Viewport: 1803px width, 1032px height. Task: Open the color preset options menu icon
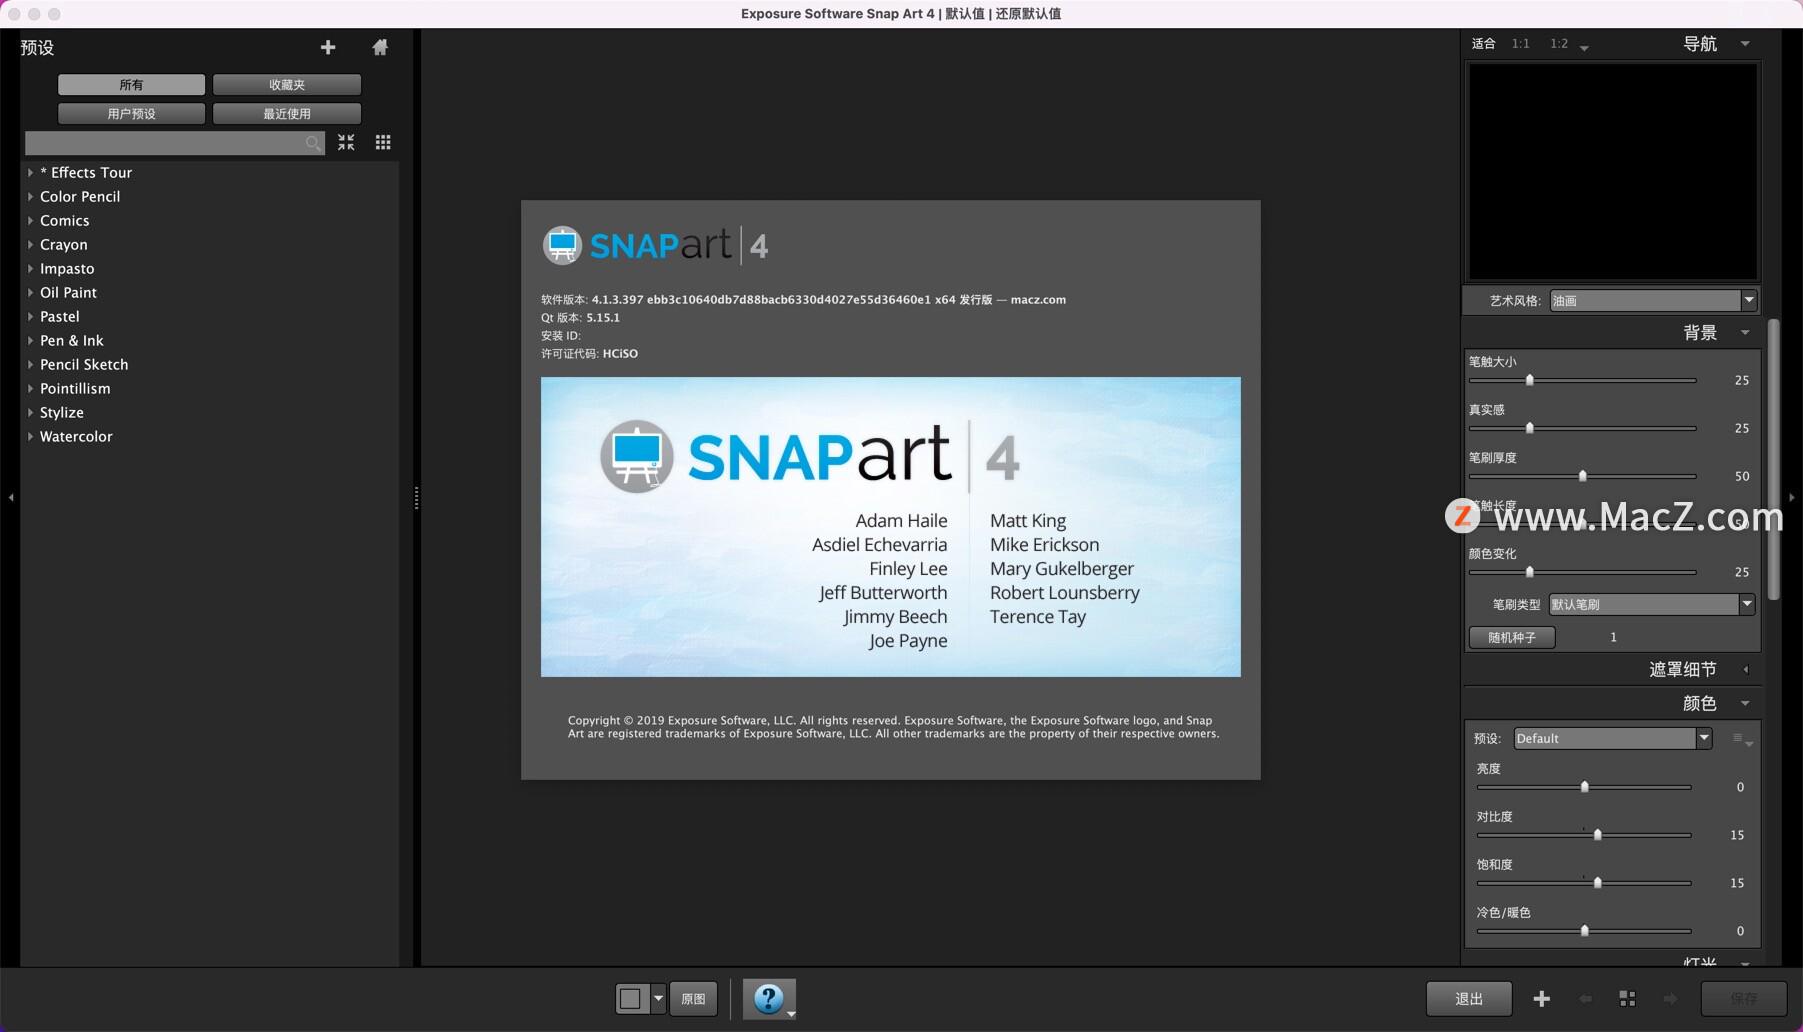pos(1742,739)
